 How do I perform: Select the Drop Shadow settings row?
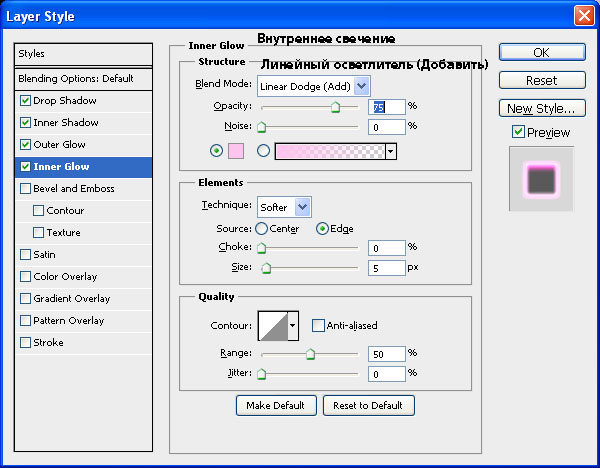pyautogui.click(x=83, y=101)
